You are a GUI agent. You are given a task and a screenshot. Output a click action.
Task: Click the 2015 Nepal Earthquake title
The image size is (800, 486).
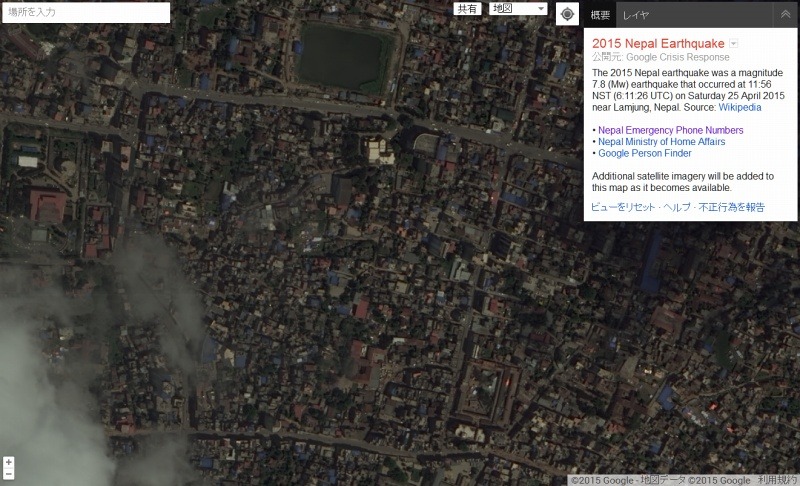pyautogui.click(x=658, y=43)
